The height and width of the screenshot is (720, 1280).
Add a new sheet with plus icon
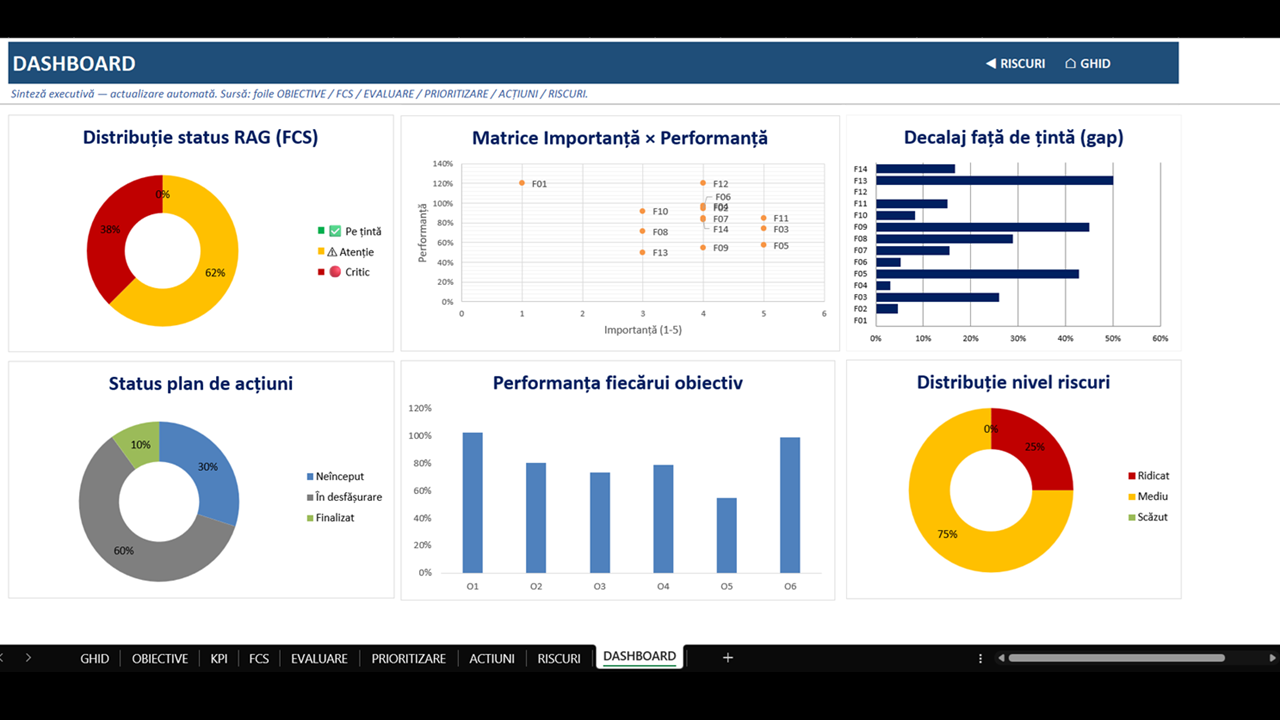click(728, 657)
